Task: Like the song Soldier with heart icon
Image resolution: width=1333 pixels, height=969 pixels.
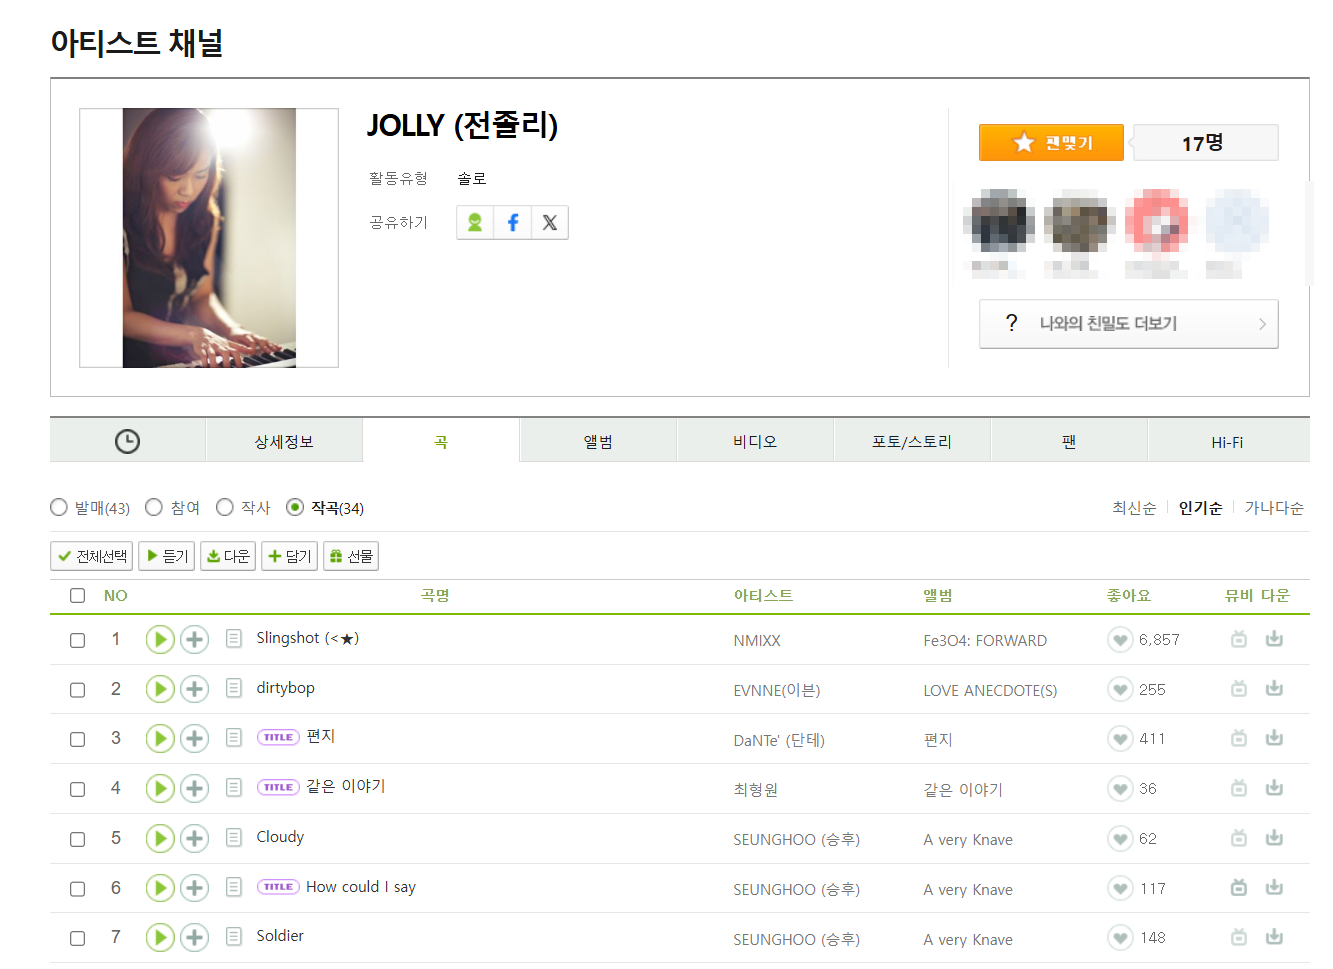Action: [1120, 938]
